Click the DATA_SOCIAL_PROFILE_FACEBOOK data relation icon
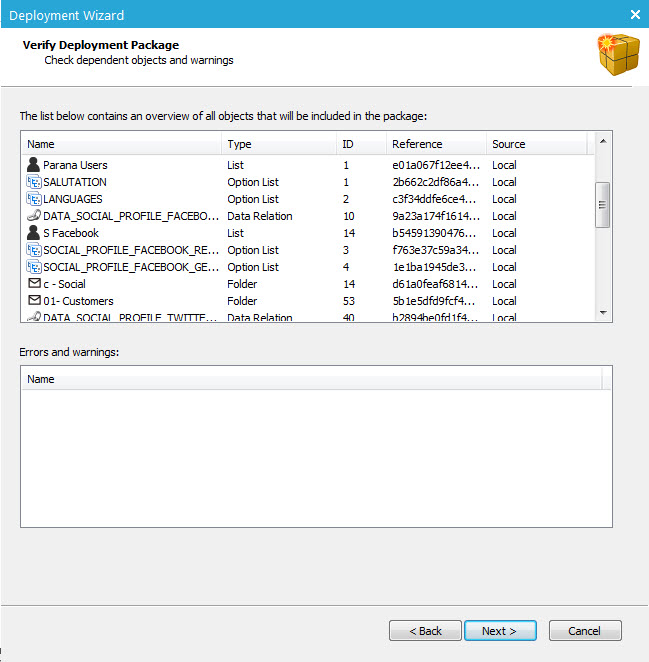The image size is (649, 662). [33, 216]
